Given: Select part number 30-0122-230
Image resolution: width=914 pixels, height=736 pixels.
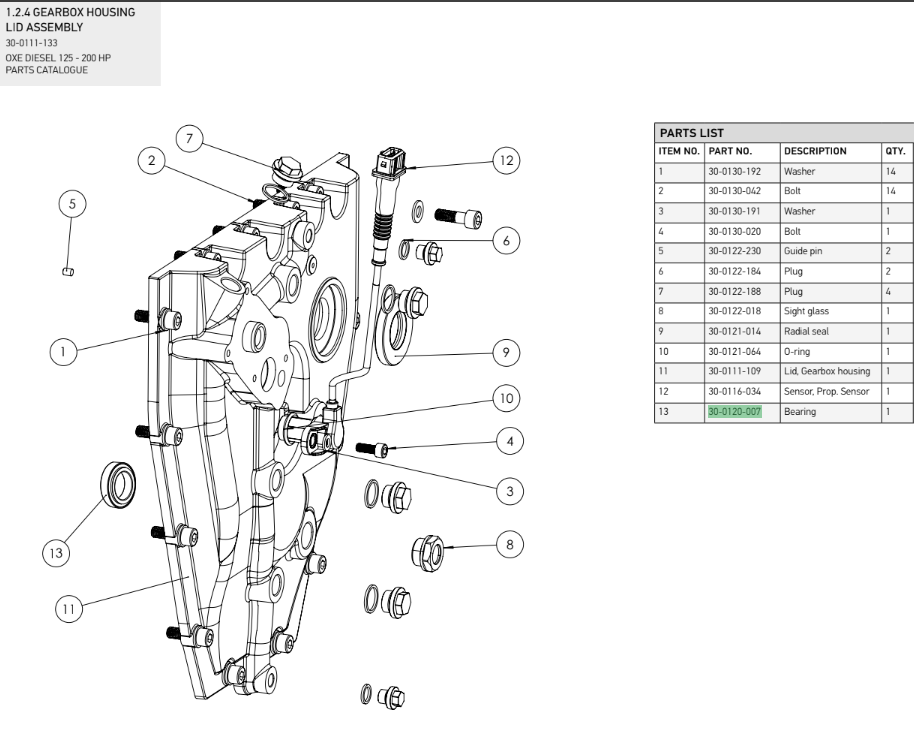Looking at the screenshot, I should click(734, 251).
